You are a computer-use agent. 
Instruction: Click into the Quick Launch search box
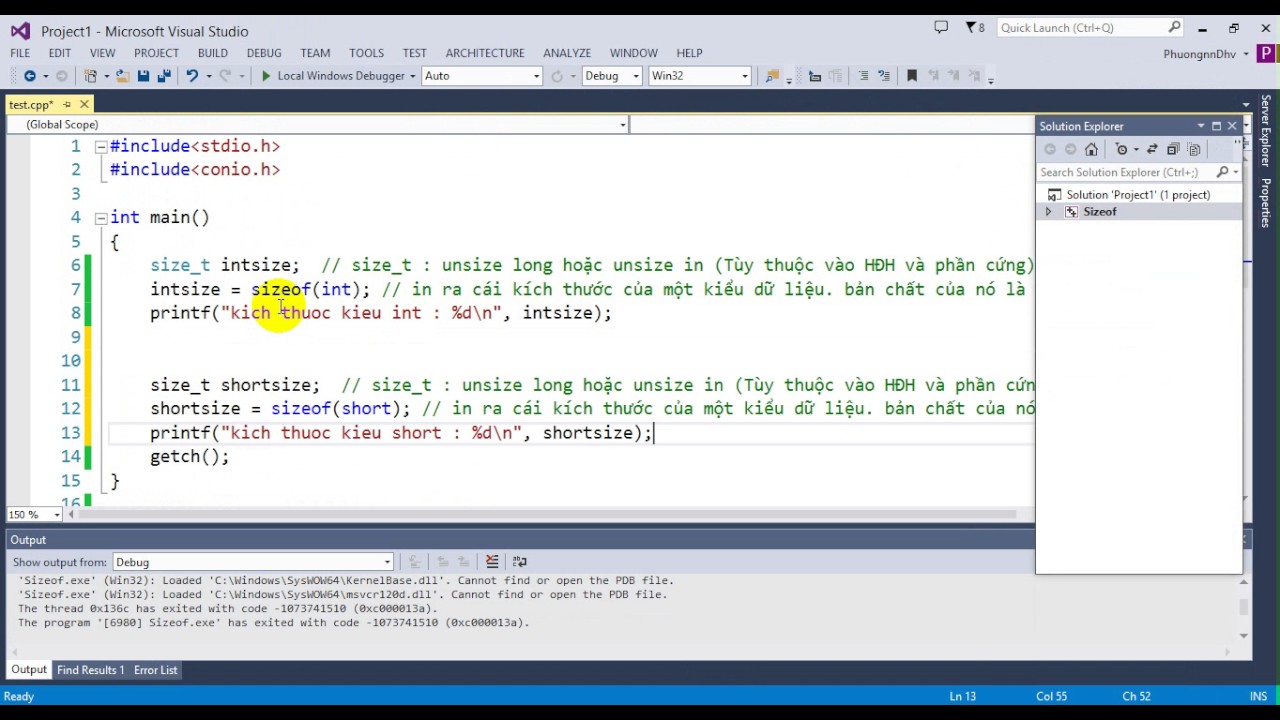tap(1081, 28)
